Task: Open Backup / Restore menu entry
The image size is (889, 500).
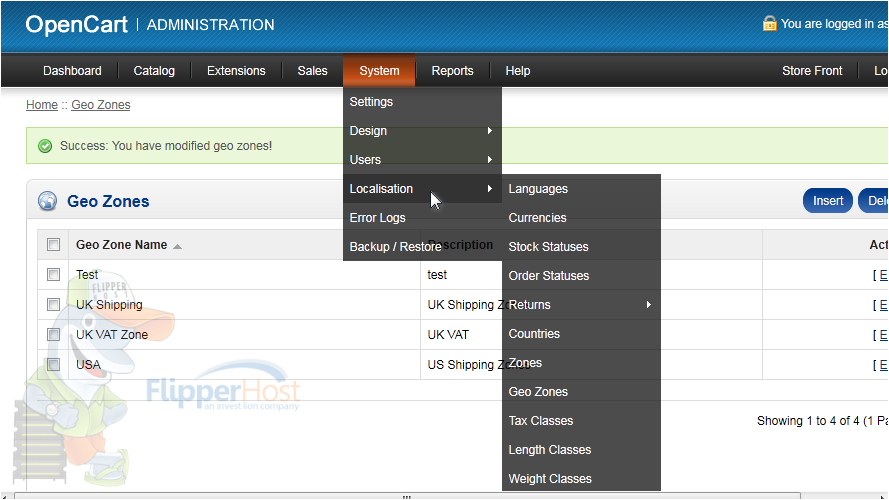Action: click(x=422, y=247)
